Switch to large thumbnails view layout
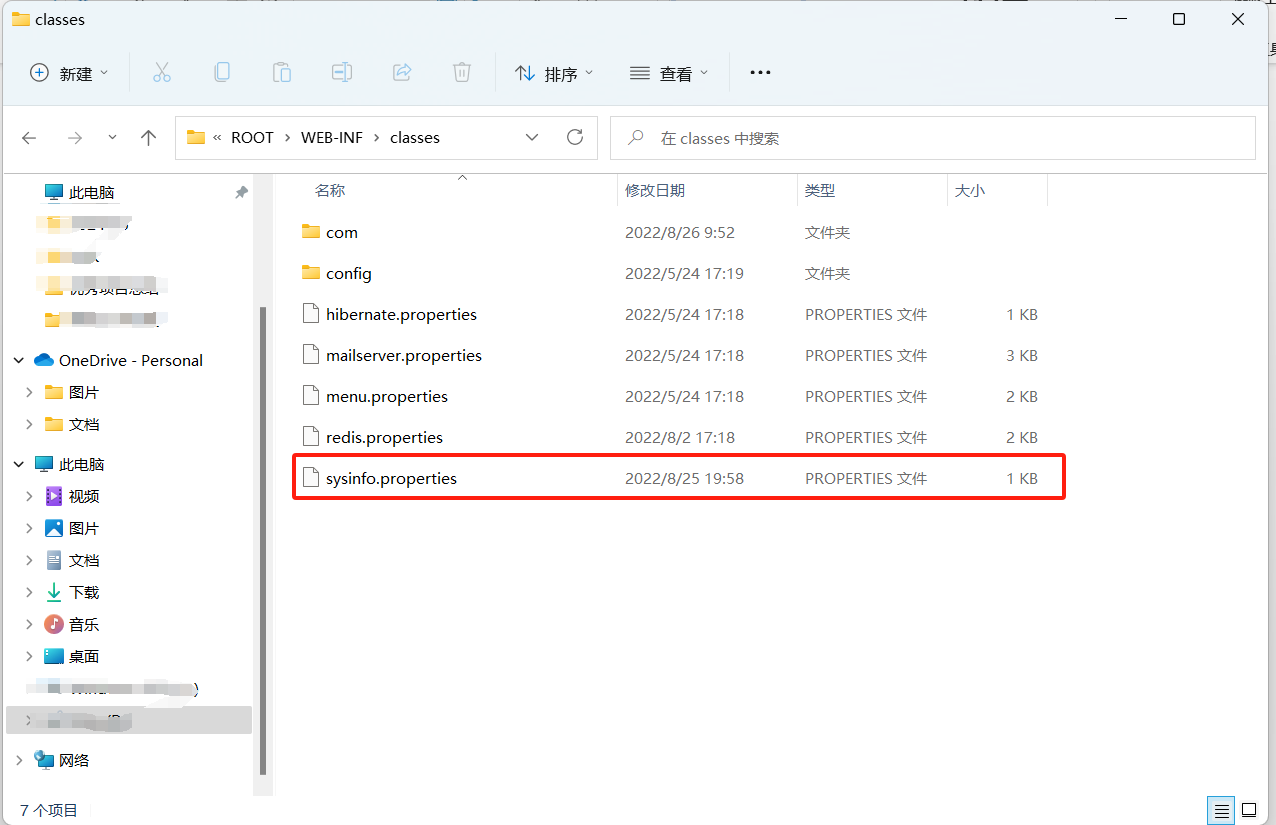Viewport: 1276px width, 825px height. tap(1249, 810)
